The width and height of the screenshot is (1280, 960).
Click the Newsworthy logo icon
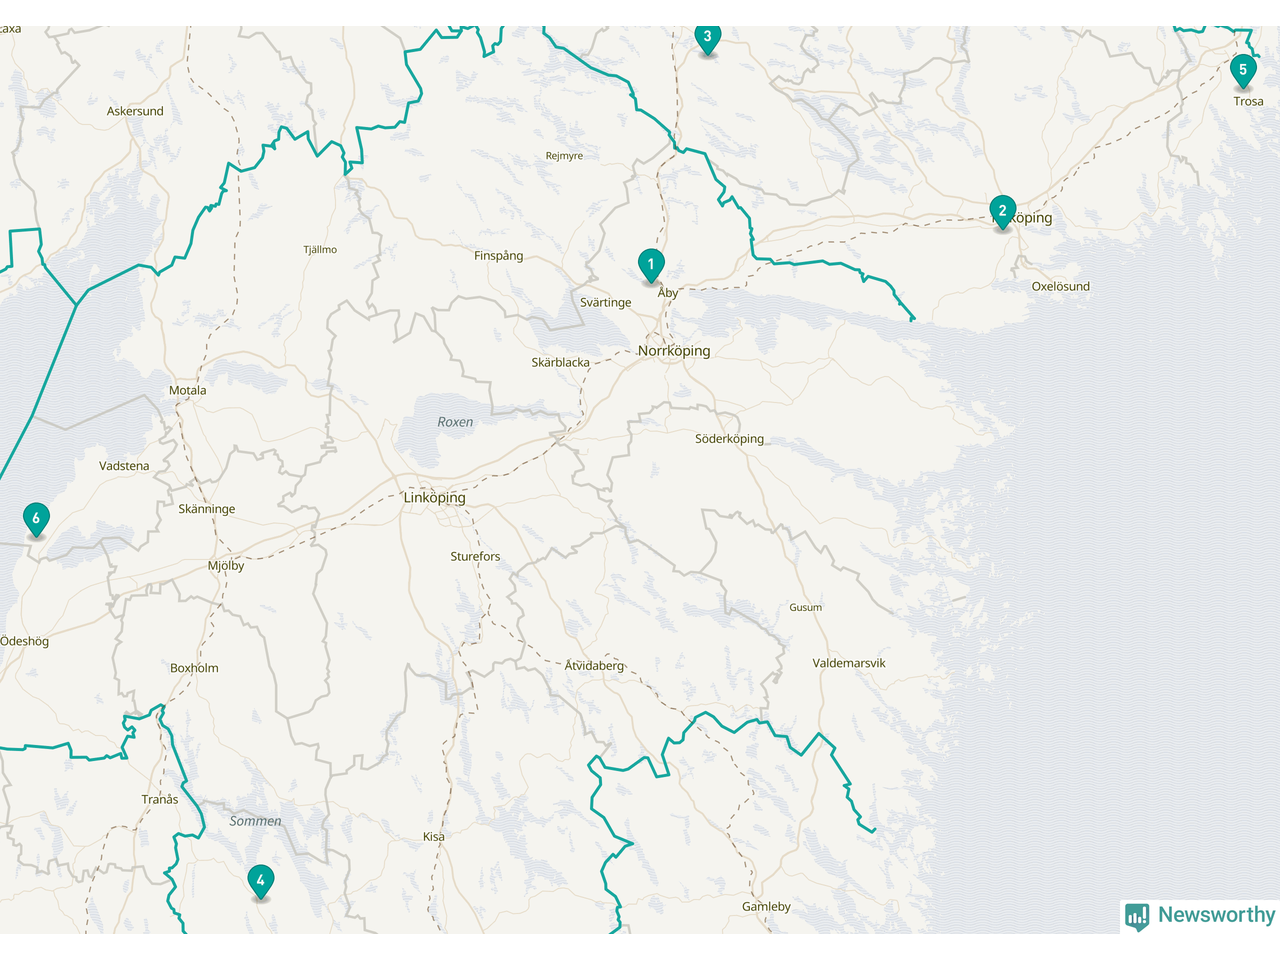pyautogui.click(x=1137, y=916)
